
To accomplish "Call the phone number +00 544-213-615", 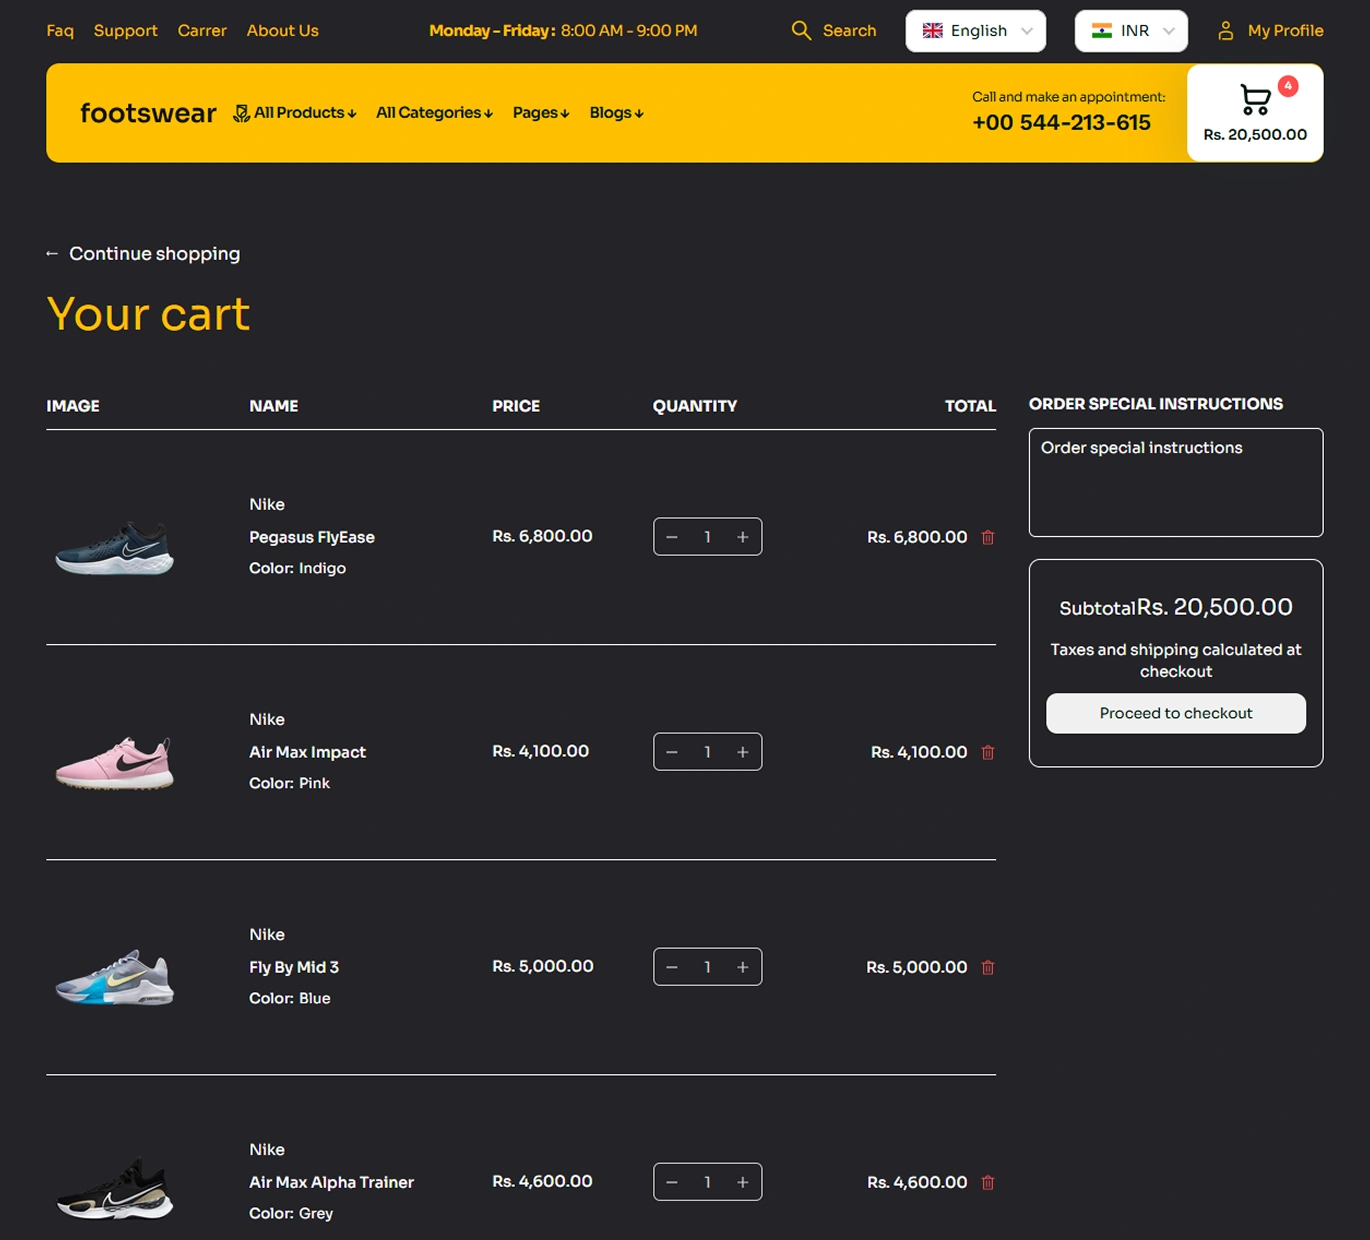I will 1061,123.
